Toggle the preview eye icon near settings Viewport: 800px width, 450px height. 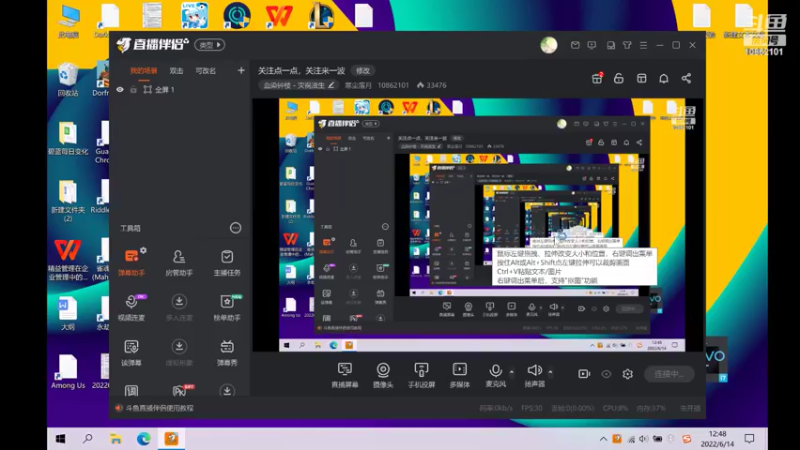(606, 374)
